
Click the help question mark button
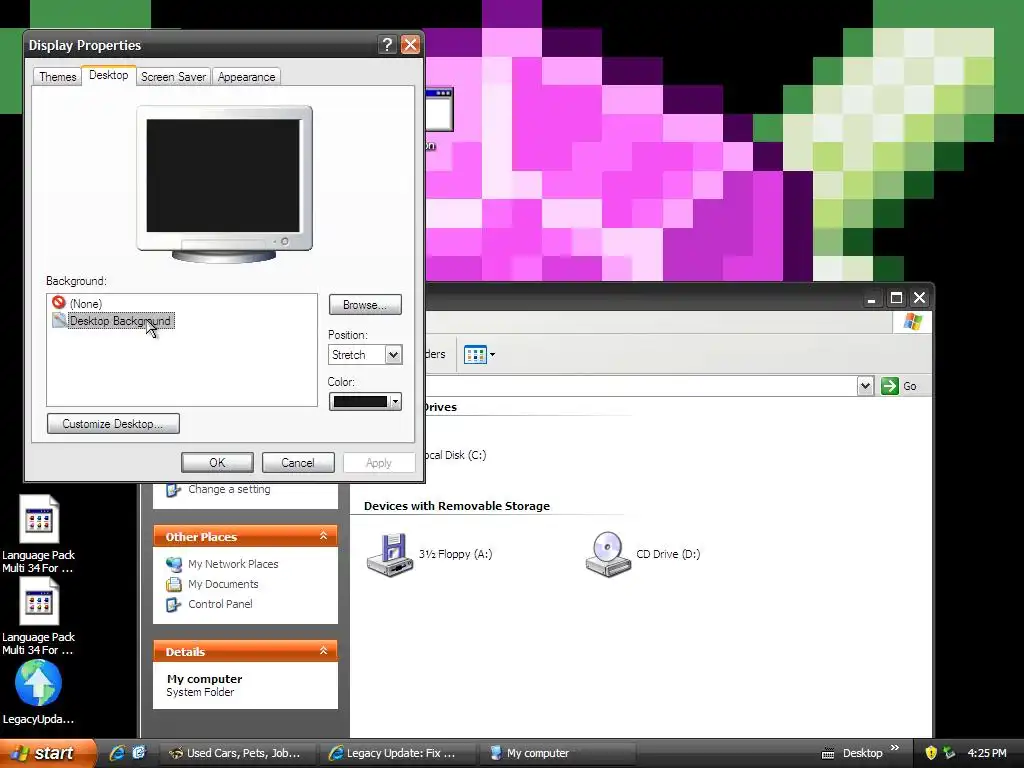click(x=387, y=44)
